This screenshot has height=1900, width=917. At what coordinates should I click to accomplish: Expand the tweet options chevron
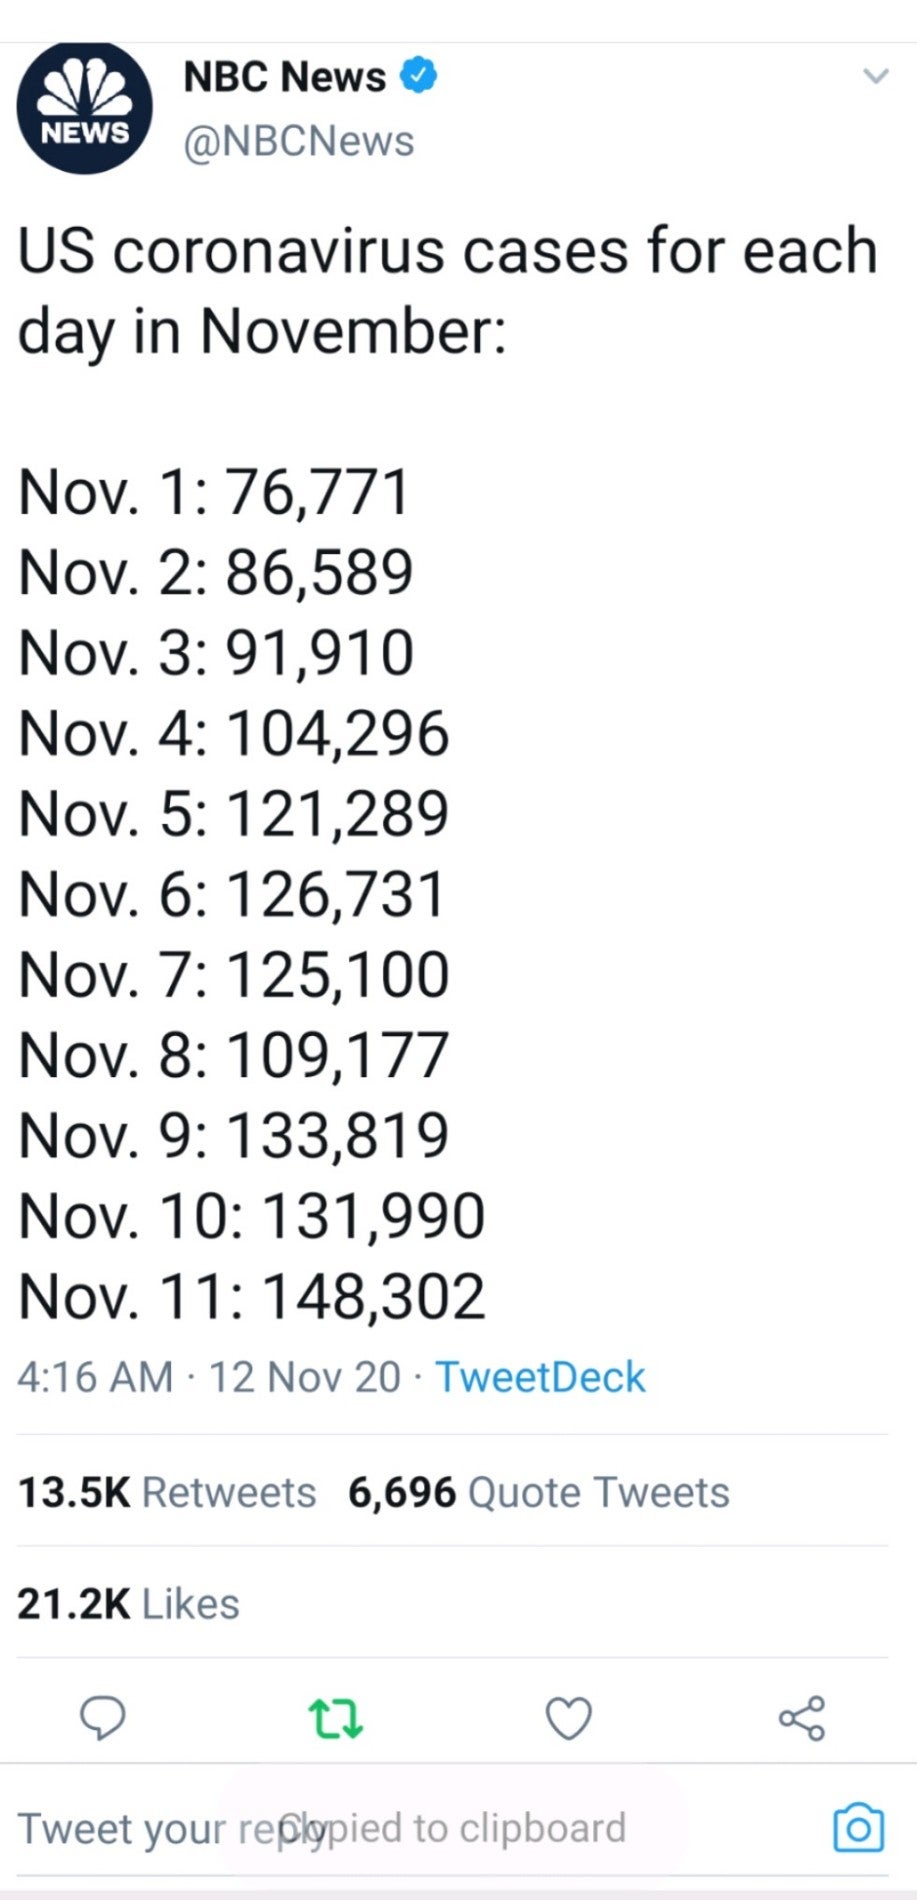point(875,76)
